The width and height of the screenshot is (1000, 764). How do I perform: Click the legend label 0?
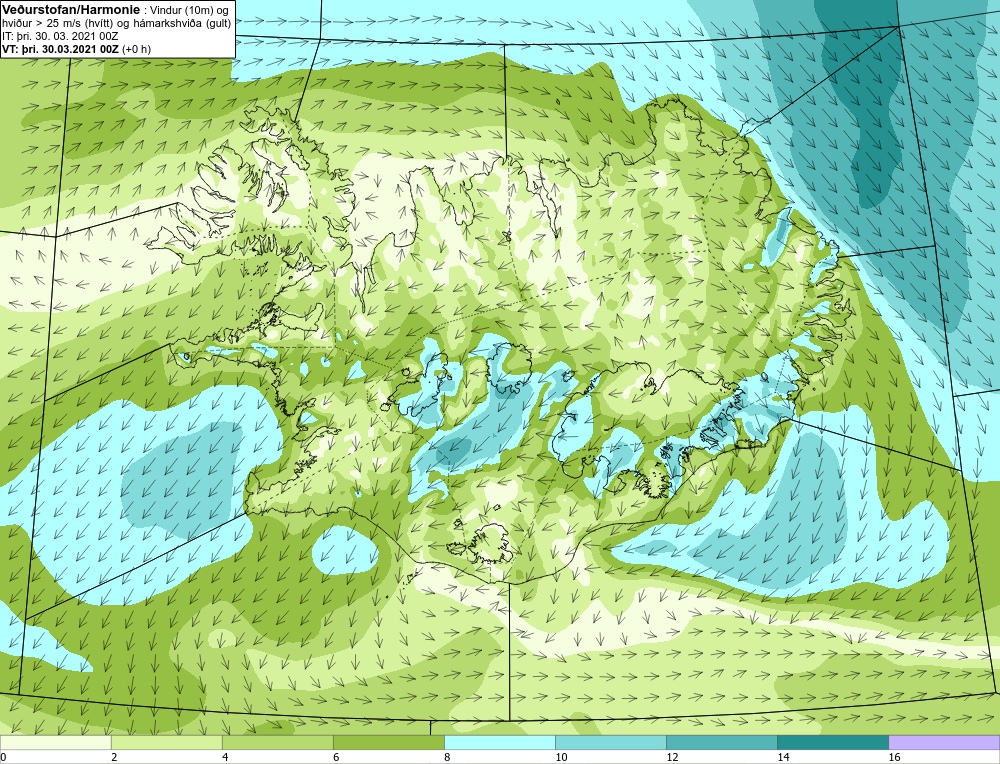click(3, 757)
